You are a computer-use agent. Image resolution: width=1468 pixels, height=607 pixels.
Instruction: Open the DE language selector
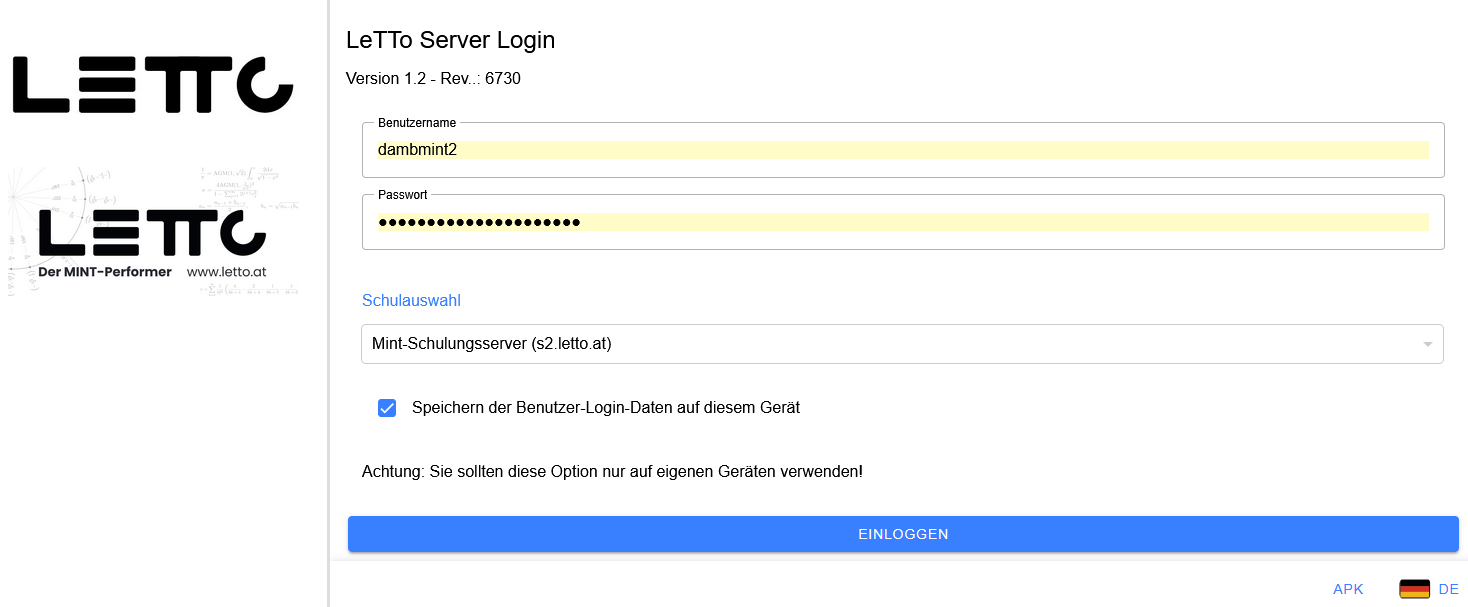(x=1448, y=589)
